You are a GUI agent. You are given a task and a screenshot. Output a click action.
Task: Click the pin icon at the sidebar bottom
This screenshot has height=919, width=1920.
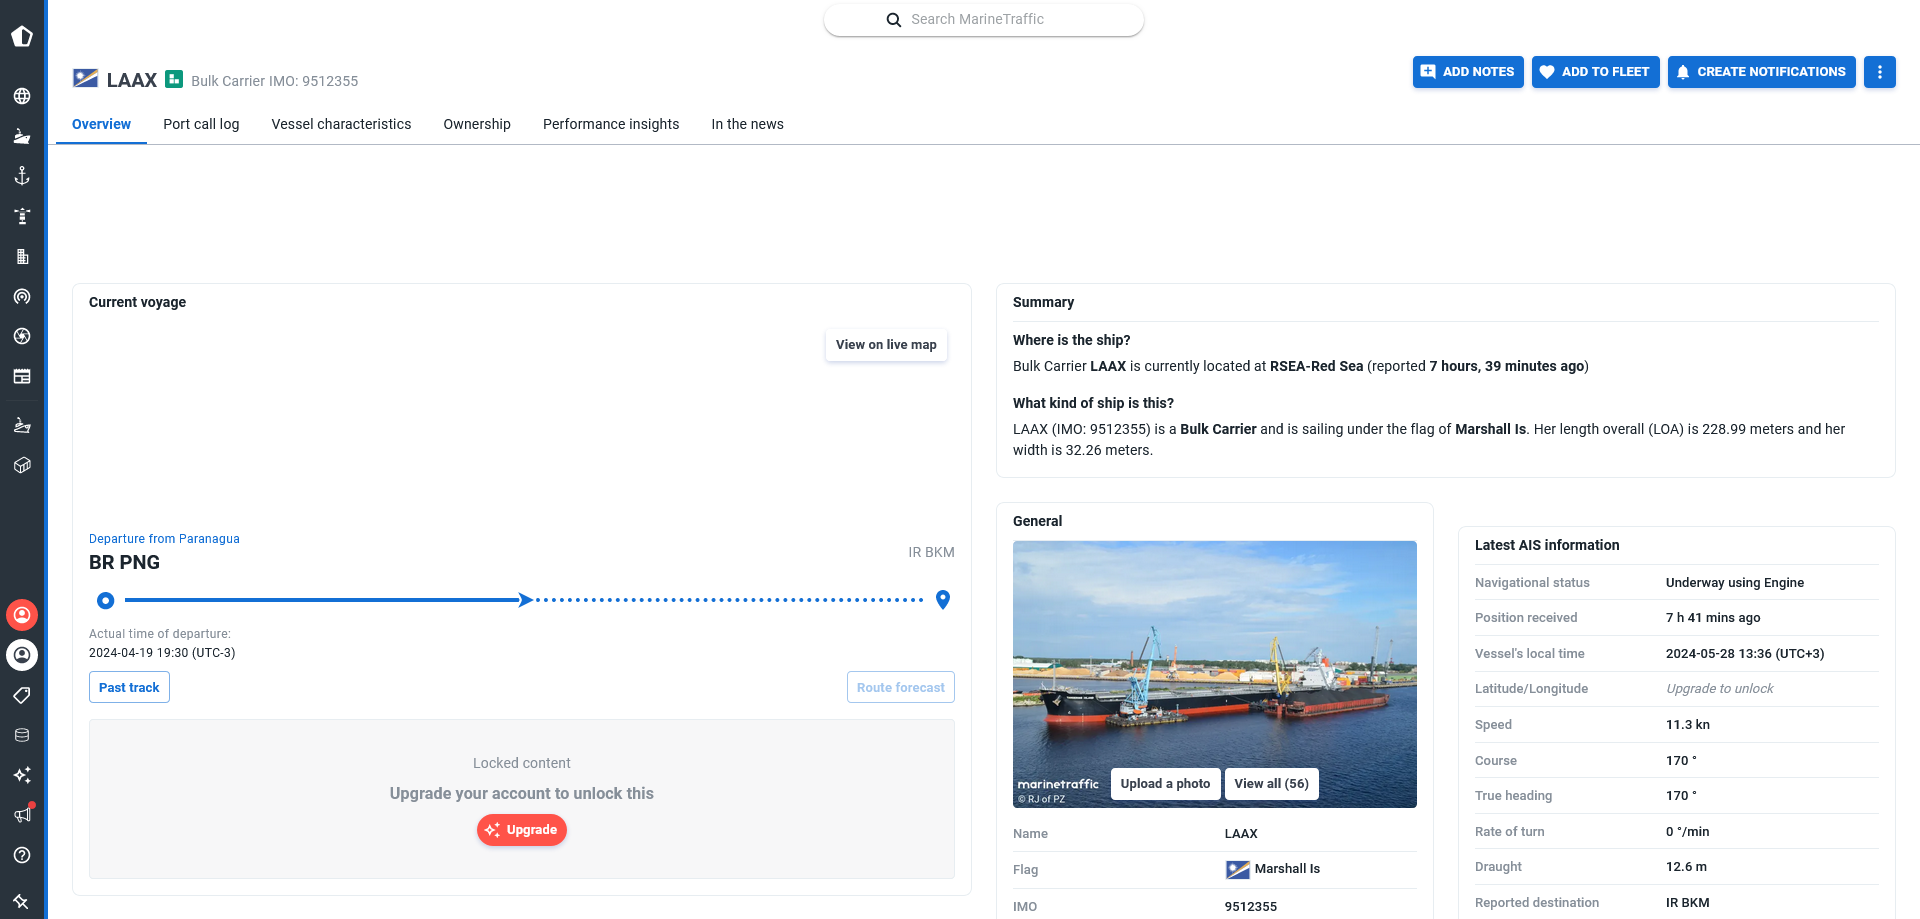pyautogui.click(x=22, y=901)
